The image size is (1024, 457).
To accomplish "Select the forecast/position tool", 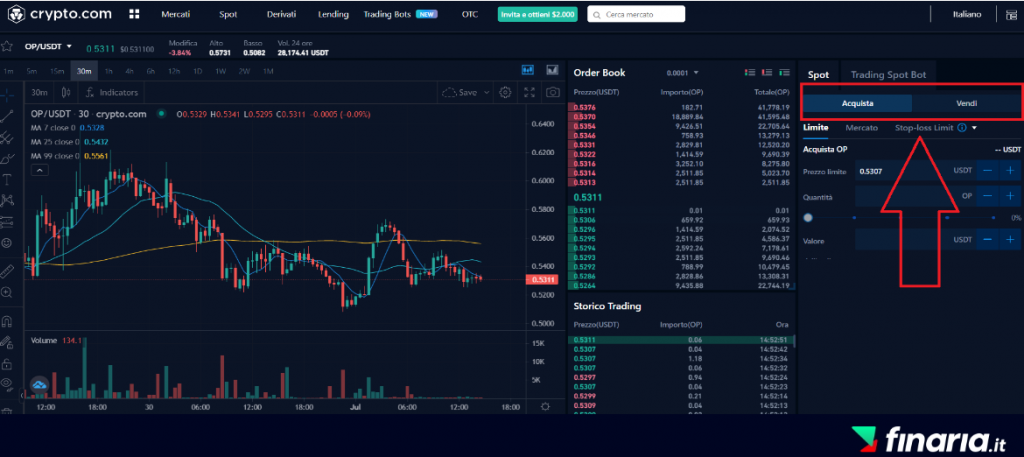I will tap(7, 221).
